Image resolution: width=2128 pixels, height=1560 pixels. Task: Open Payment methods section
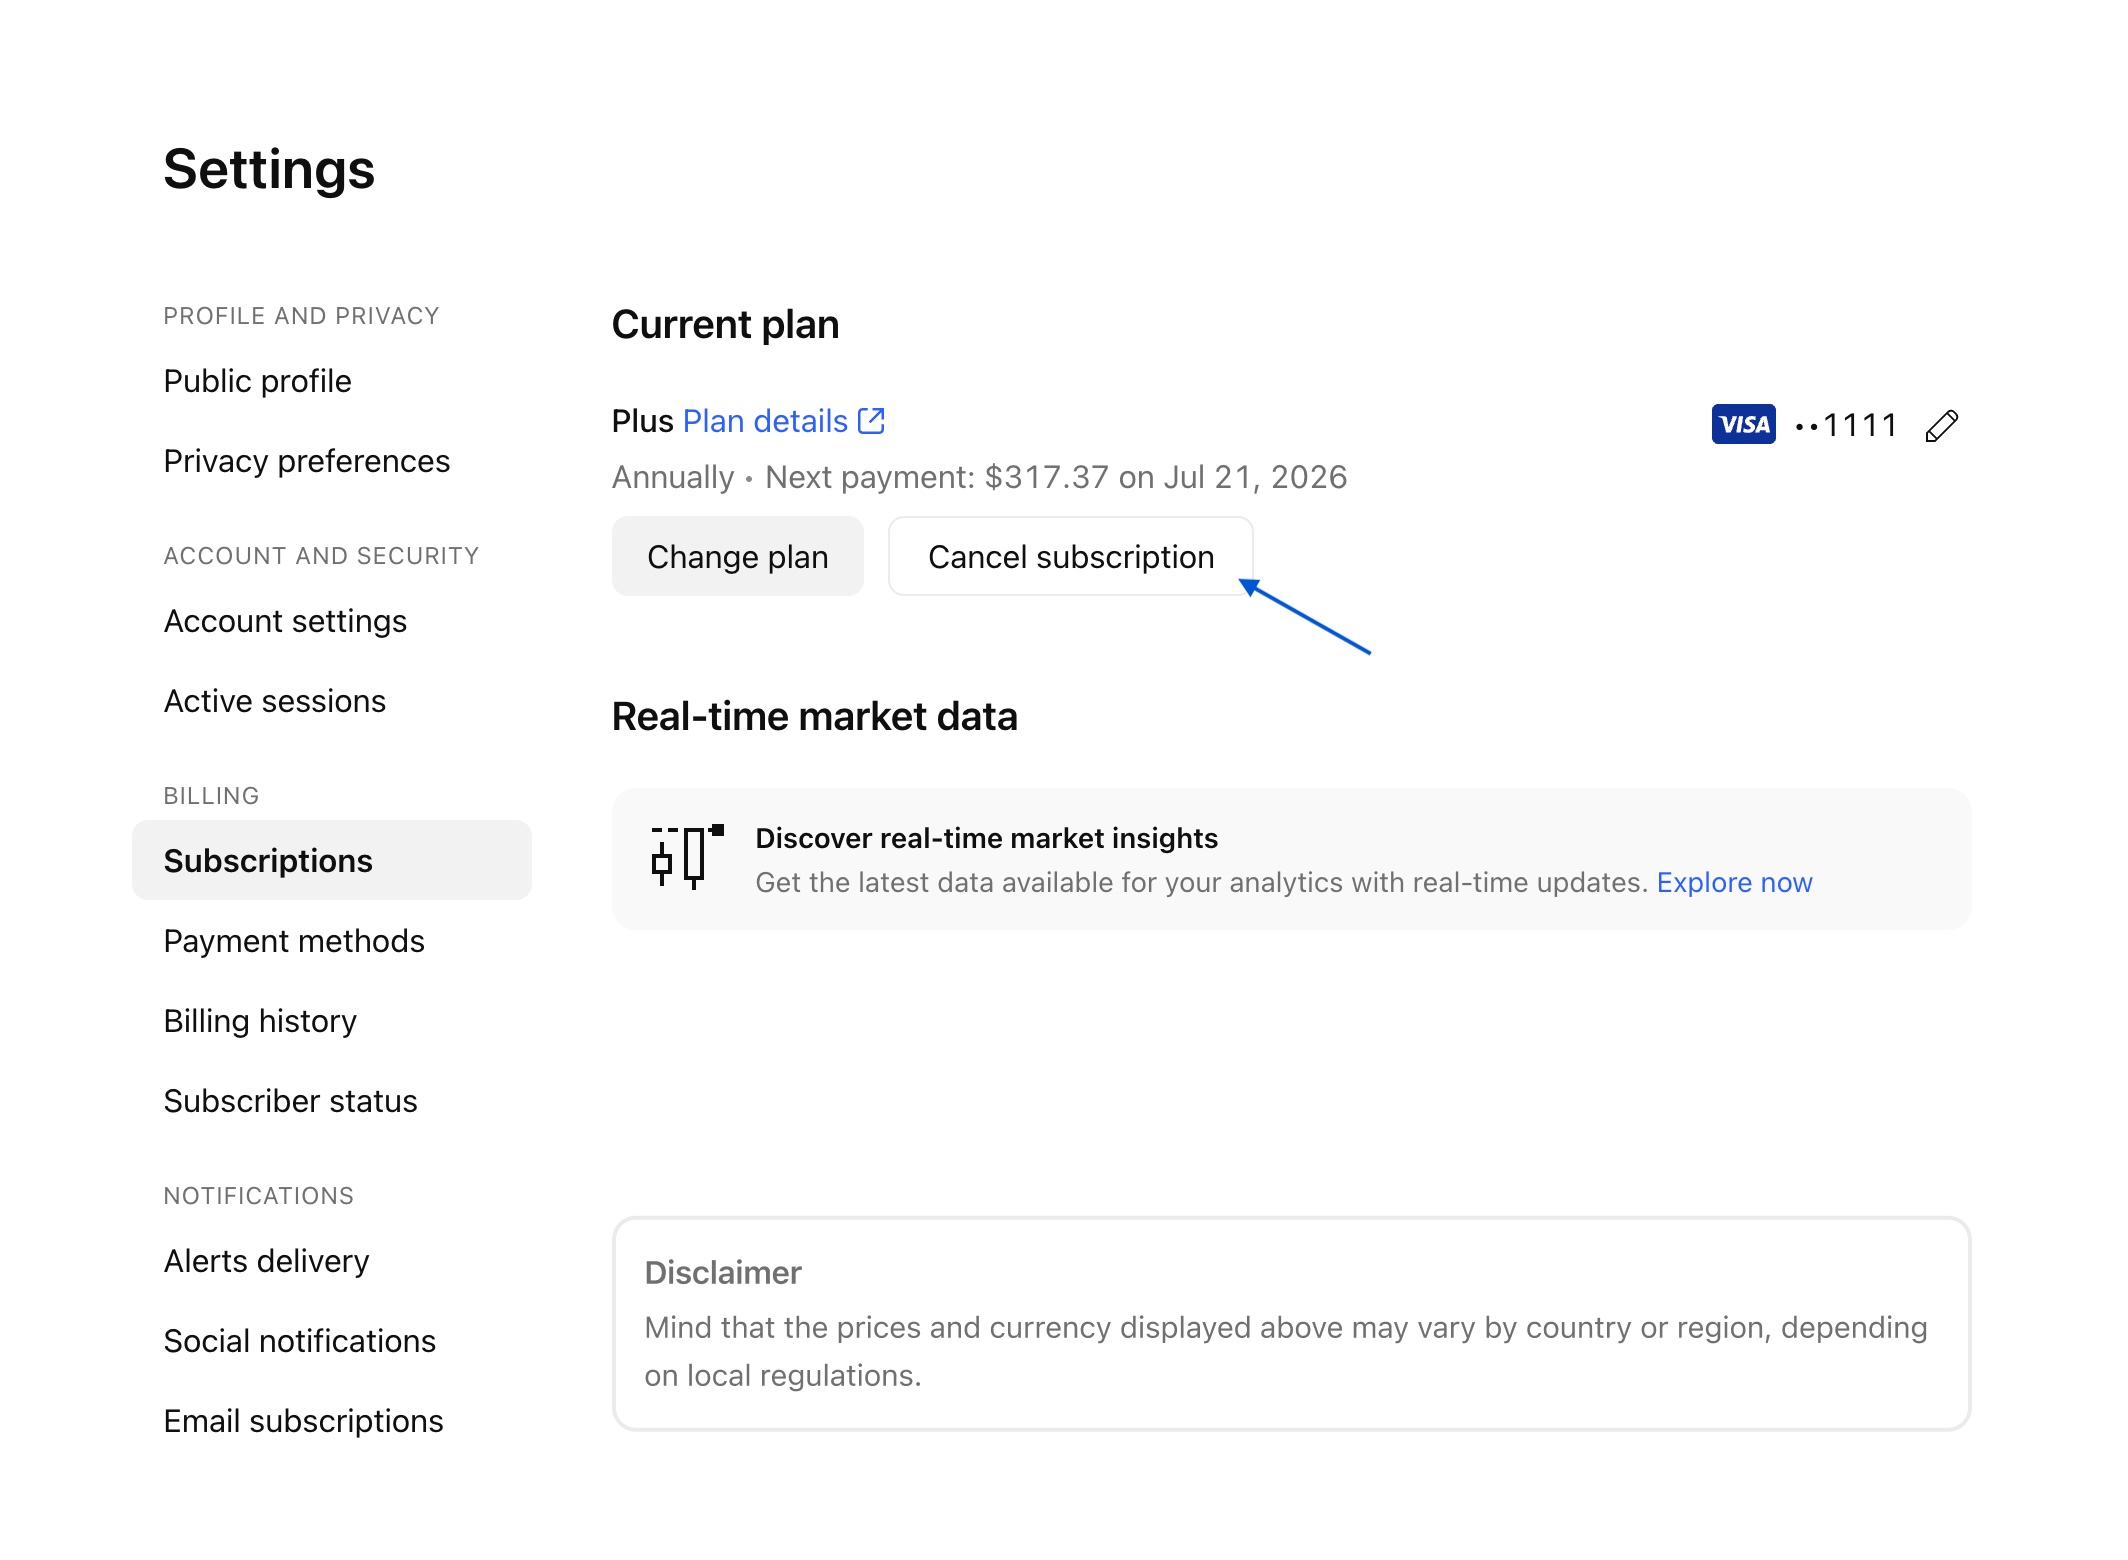(x=294, y=941)
